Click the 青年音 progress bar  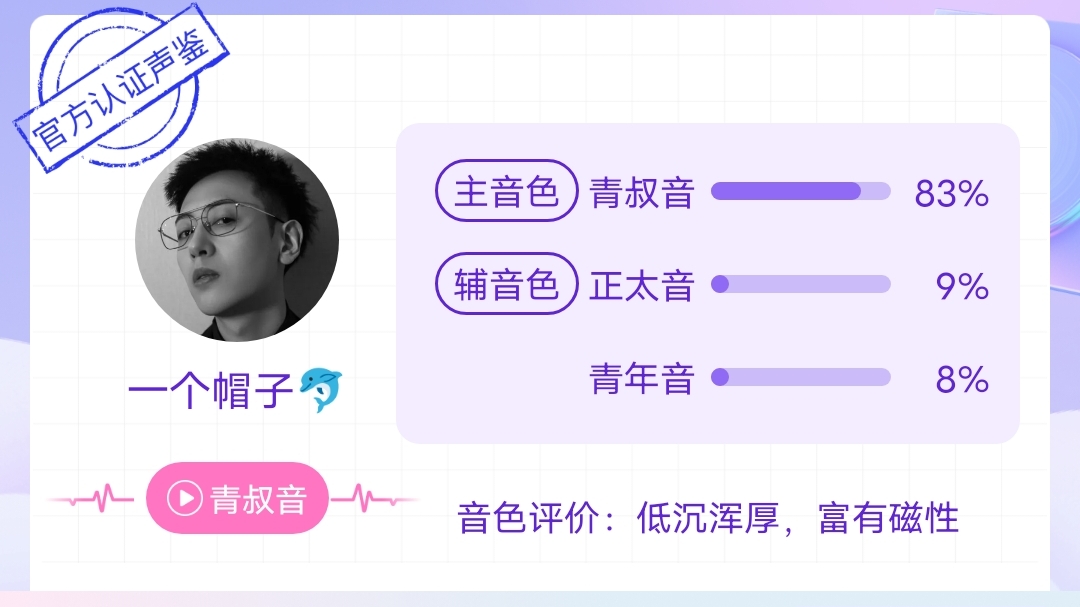pyautogui.click(x=800, y=377)
